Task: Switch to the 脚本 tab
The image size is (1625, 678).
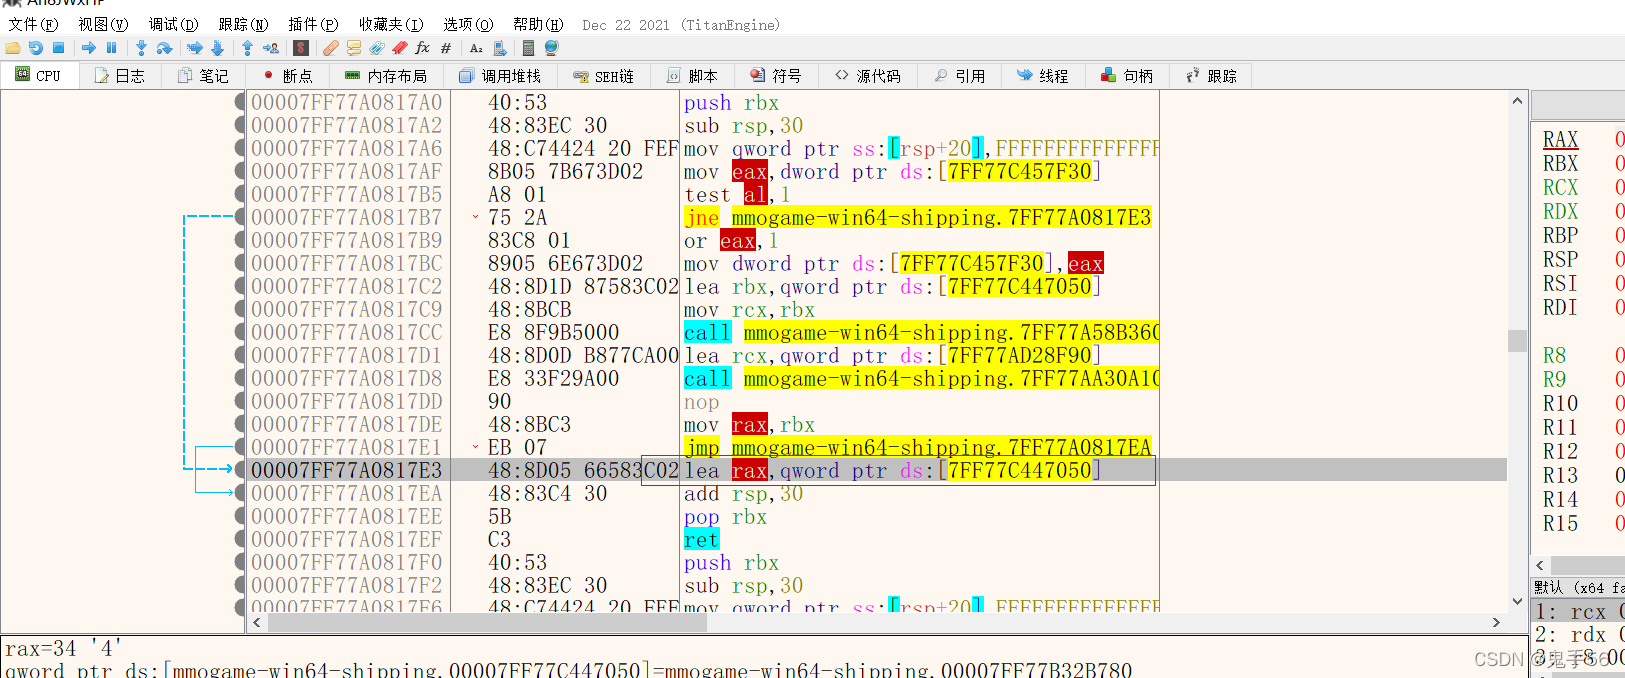Action: tap(692, 75)
